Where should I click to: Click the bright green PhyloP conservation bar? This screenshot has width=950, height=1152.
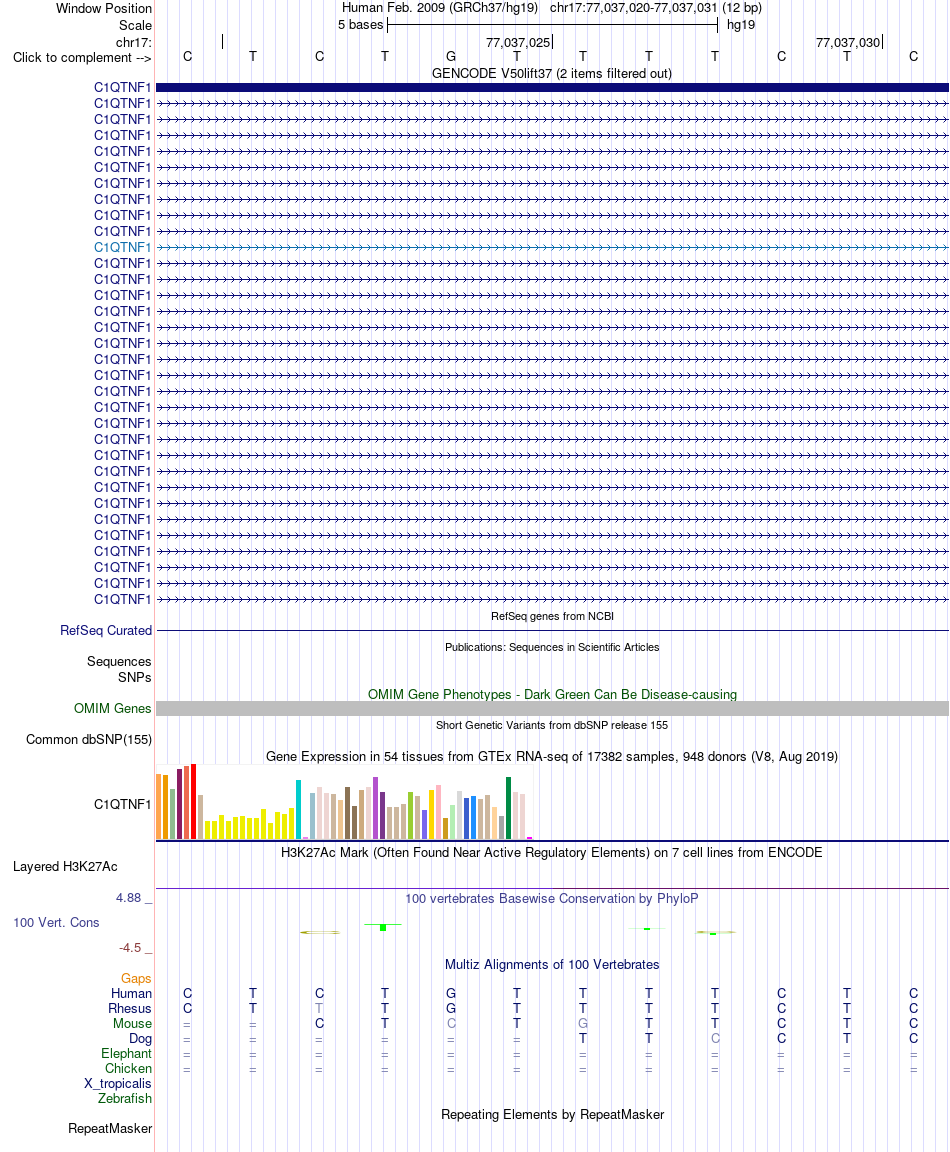(x=383, y=927)
